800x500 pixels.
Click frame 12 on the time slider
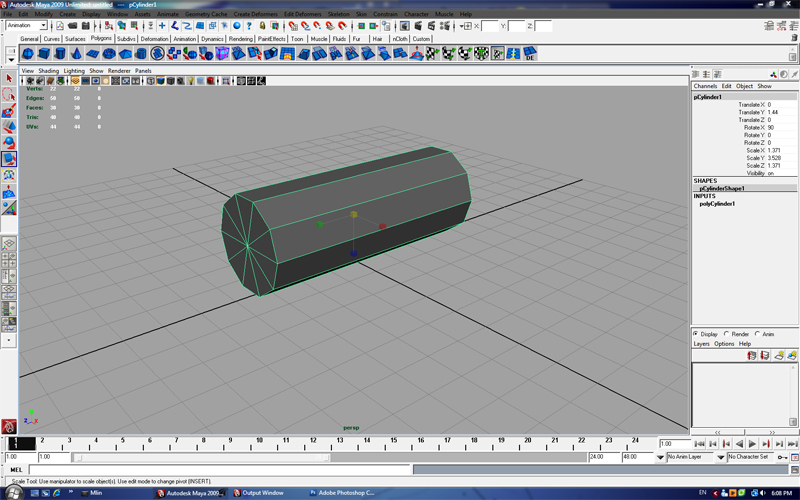click(x=309, y=442)
